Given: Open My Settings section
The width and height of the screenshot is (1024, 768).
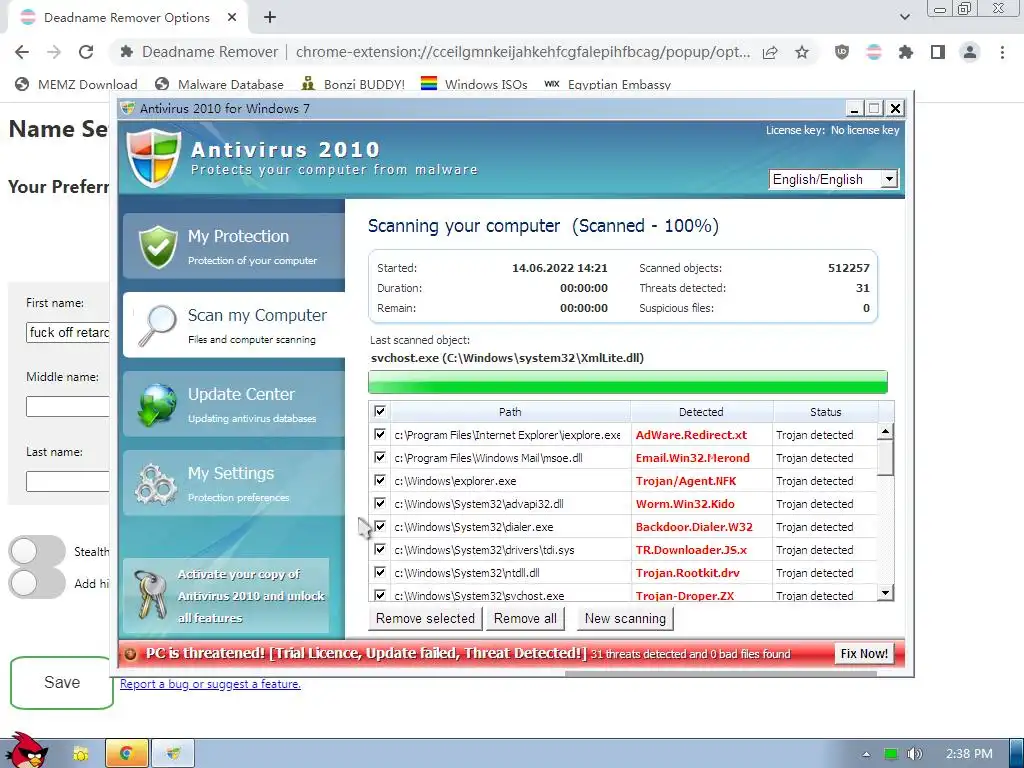Looking at the screenshot, I should point(234,483).
